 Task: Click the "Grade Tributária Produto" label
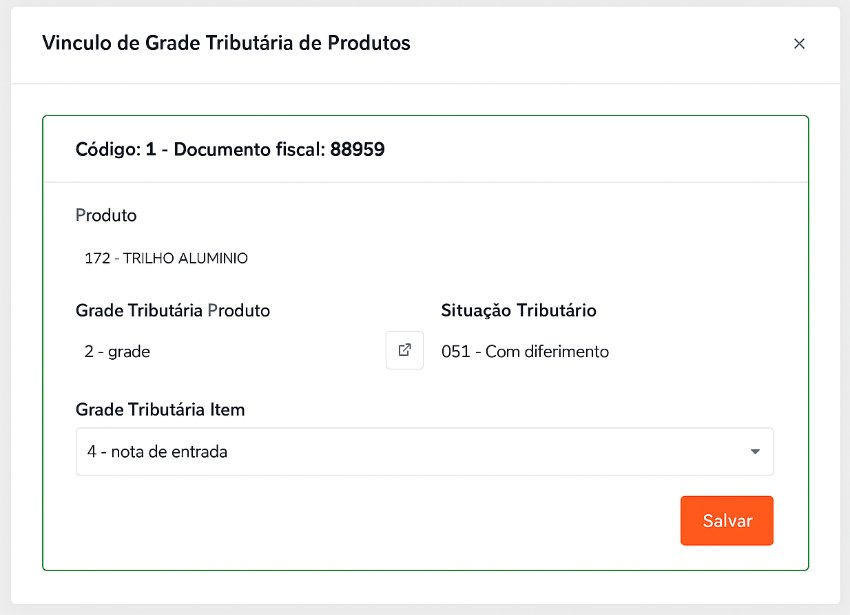pyautogui.click(x=173, y=310)
